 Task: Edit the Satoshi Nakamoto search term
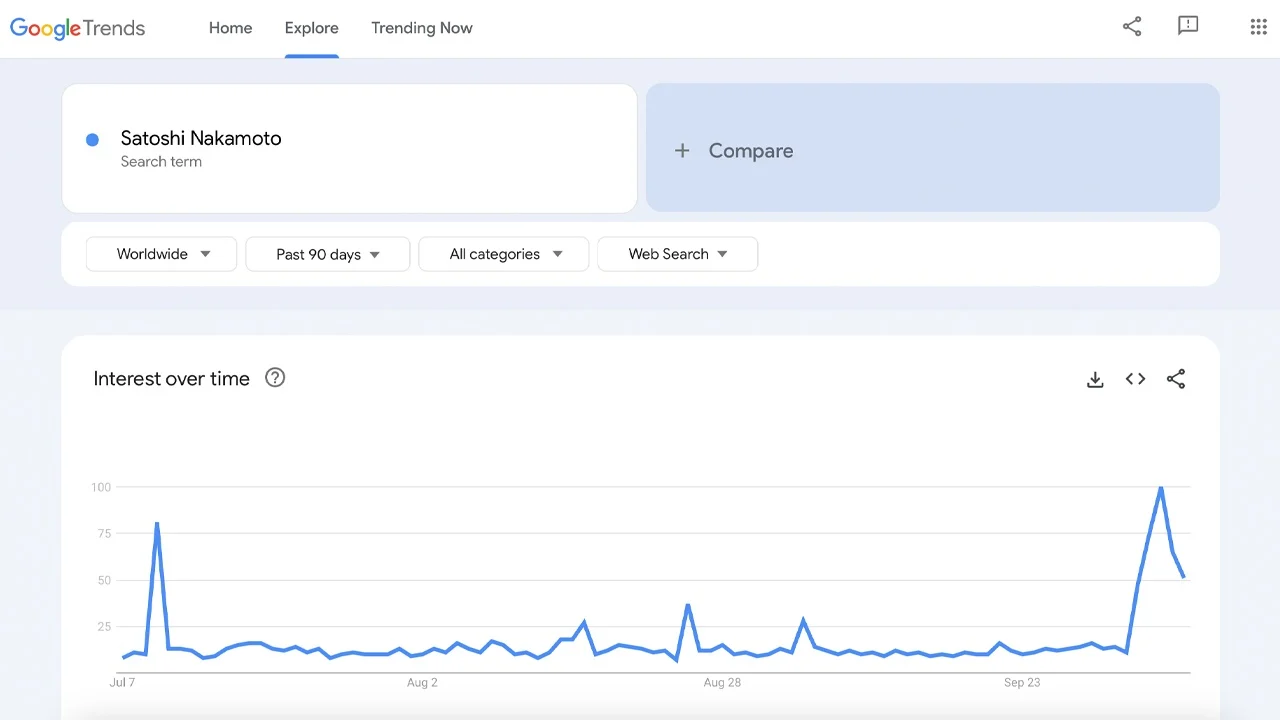pos(201,138)
